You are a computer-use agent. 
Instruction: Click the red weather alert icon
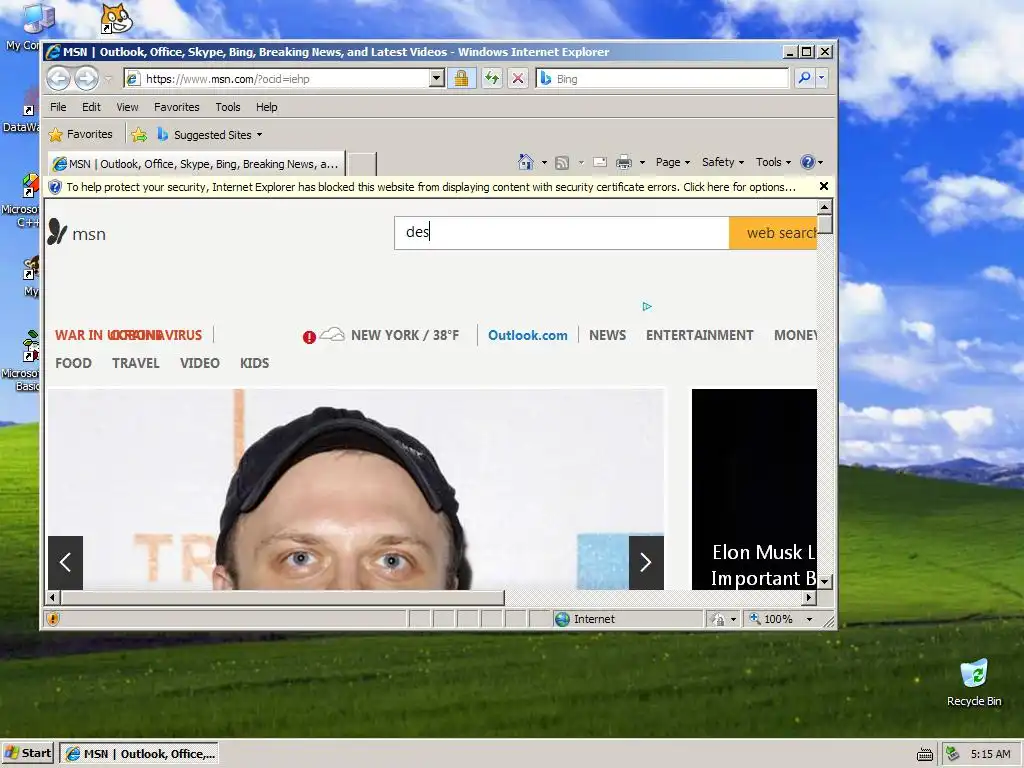click(x=309, y=337)
